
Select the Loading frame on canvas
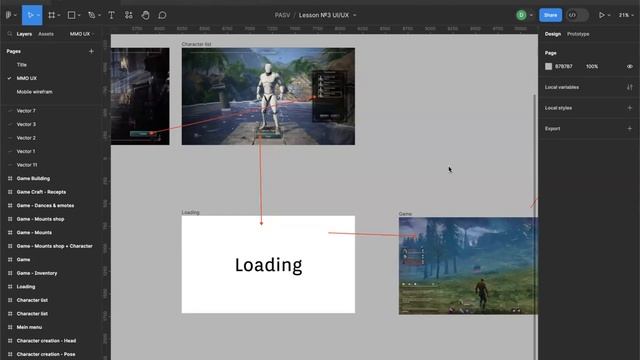tap(268, 264)
